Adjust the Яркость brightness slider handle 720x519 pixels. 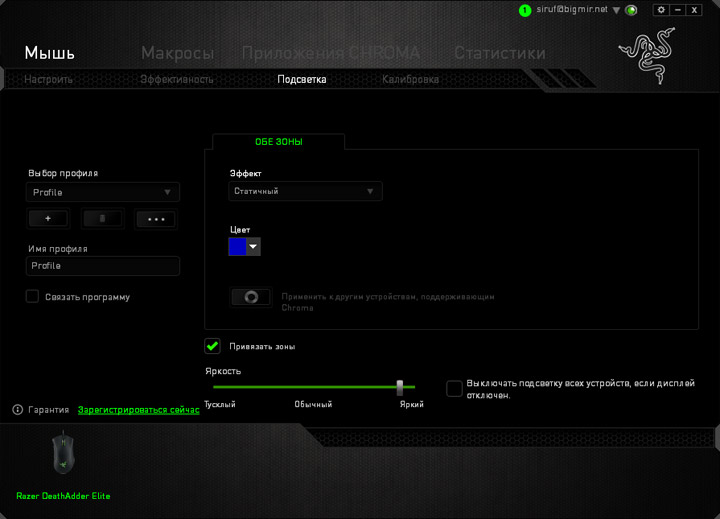pos(400,387)
